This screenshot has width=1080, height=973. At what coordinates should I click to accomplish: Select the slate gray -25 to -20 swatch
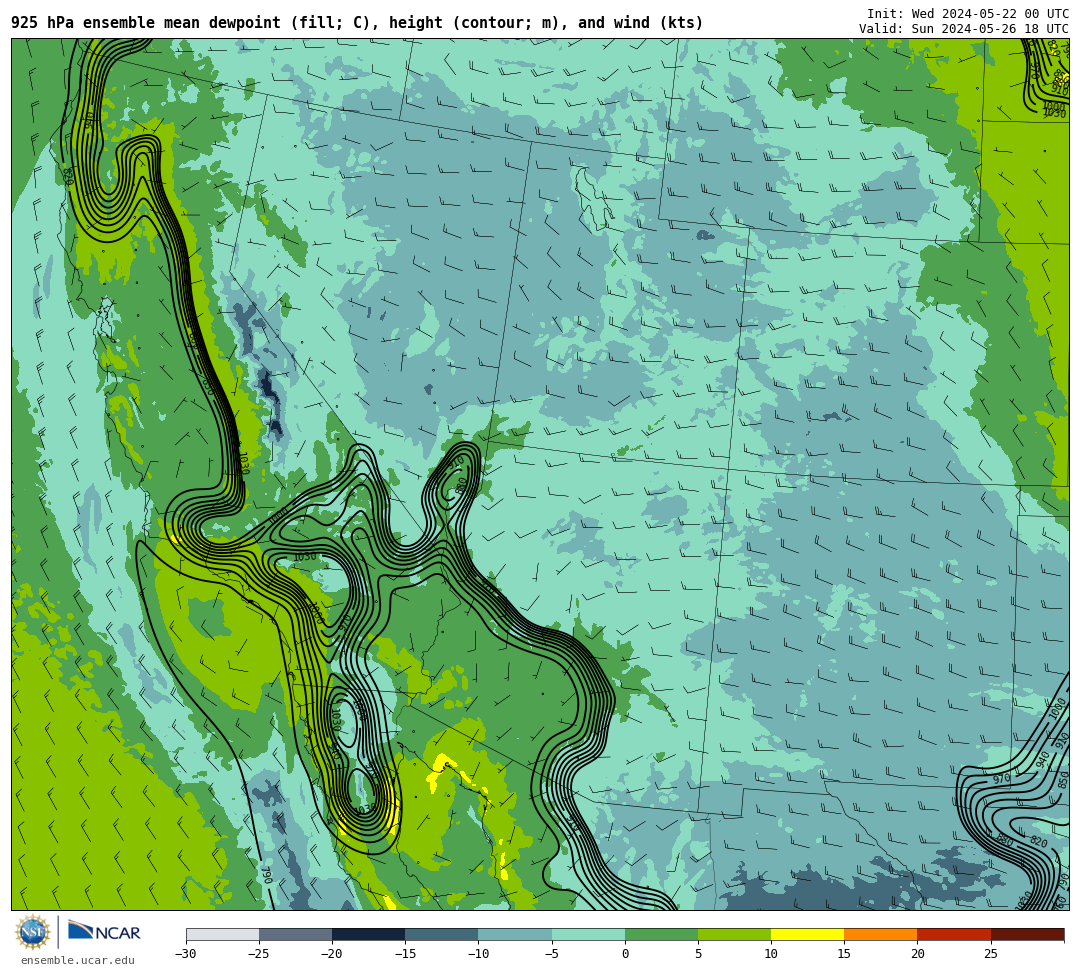tap(295, 934)
